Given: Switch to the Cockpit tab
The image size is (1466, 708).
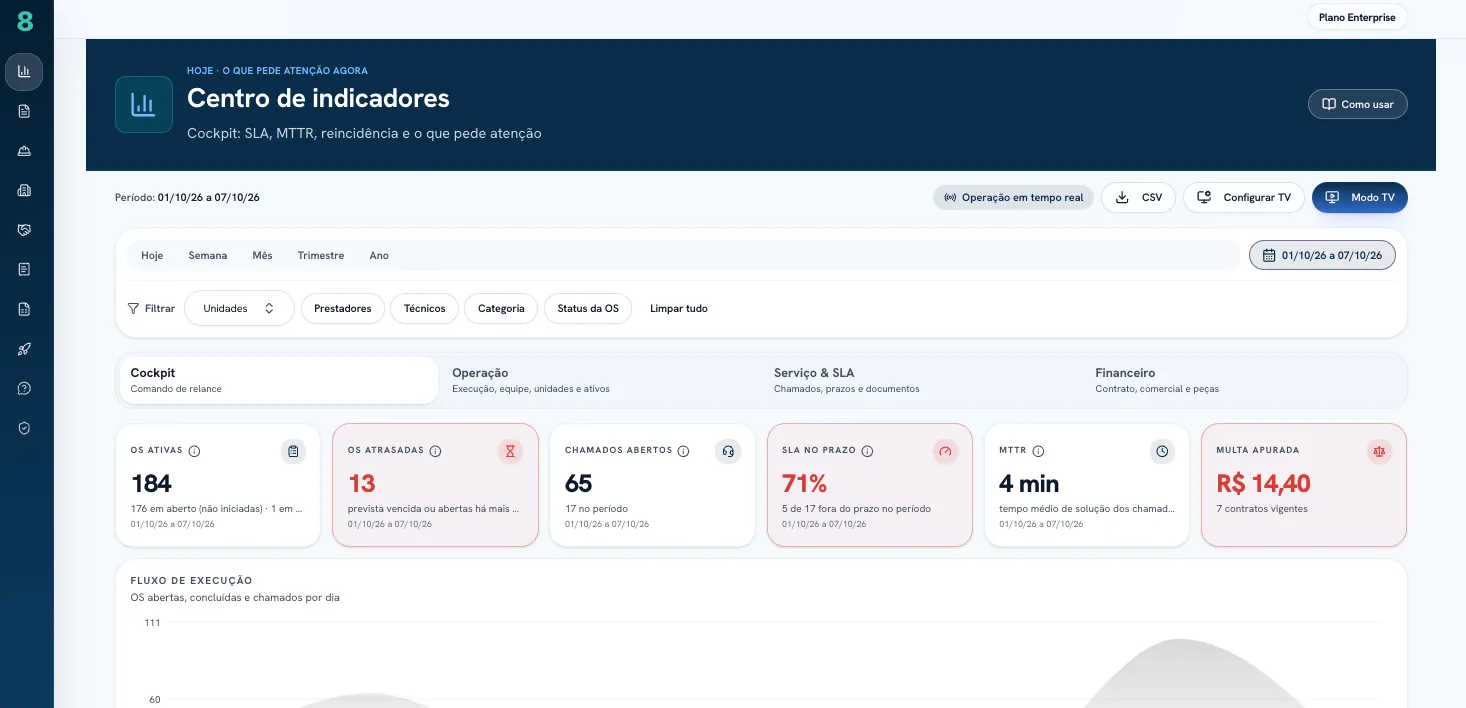Looking at the screenshot, I should pos(278,380).
